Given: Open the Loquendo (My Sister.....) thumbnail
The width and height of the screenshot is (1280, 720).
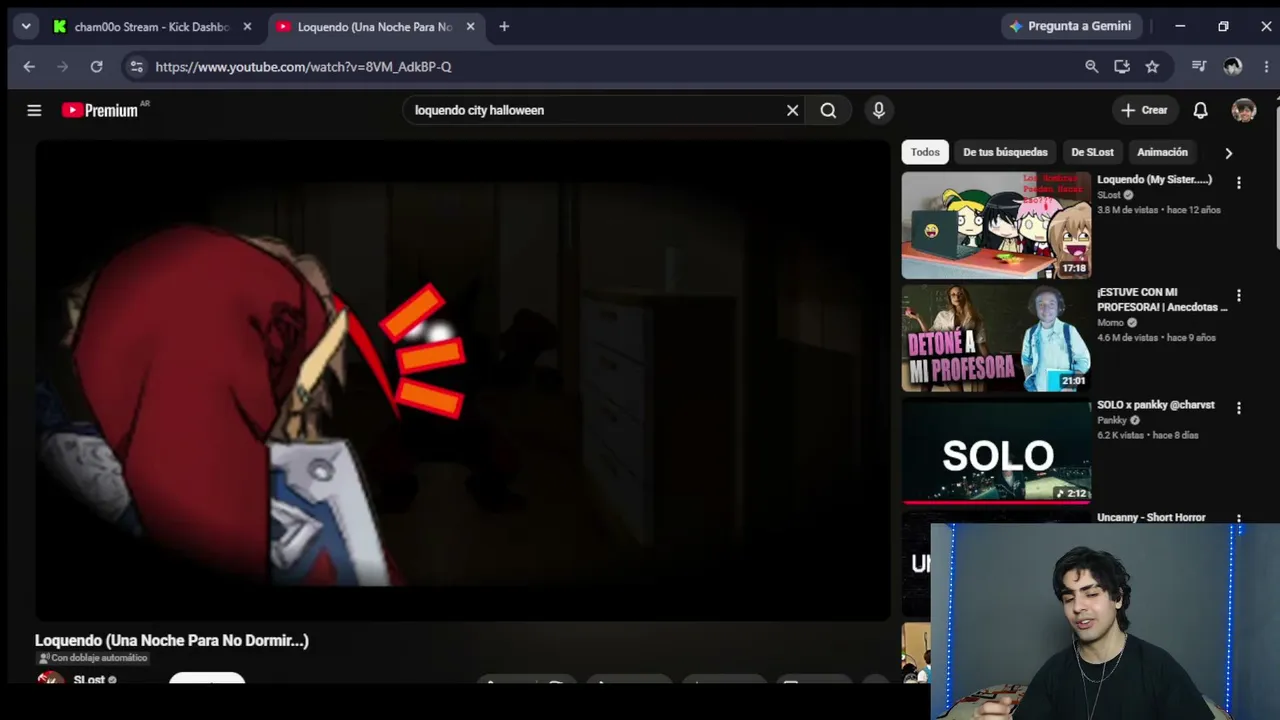Looking at the screenshot, I should [x=996, y=225].
